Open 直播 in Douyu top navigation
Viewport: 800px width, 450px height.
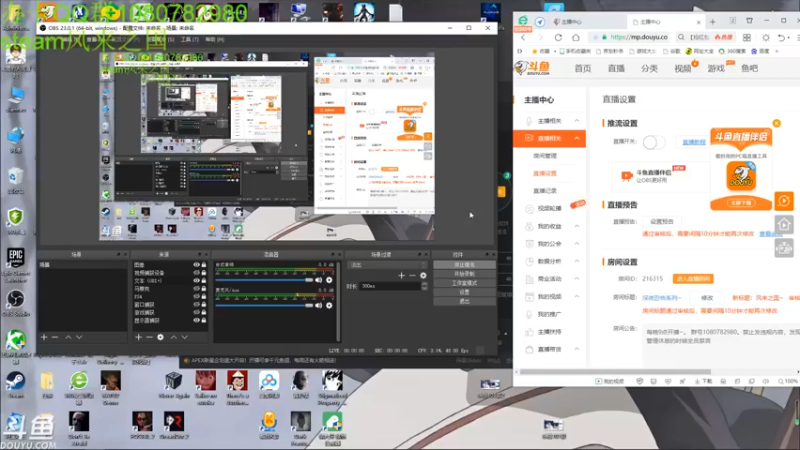(616, 68)
